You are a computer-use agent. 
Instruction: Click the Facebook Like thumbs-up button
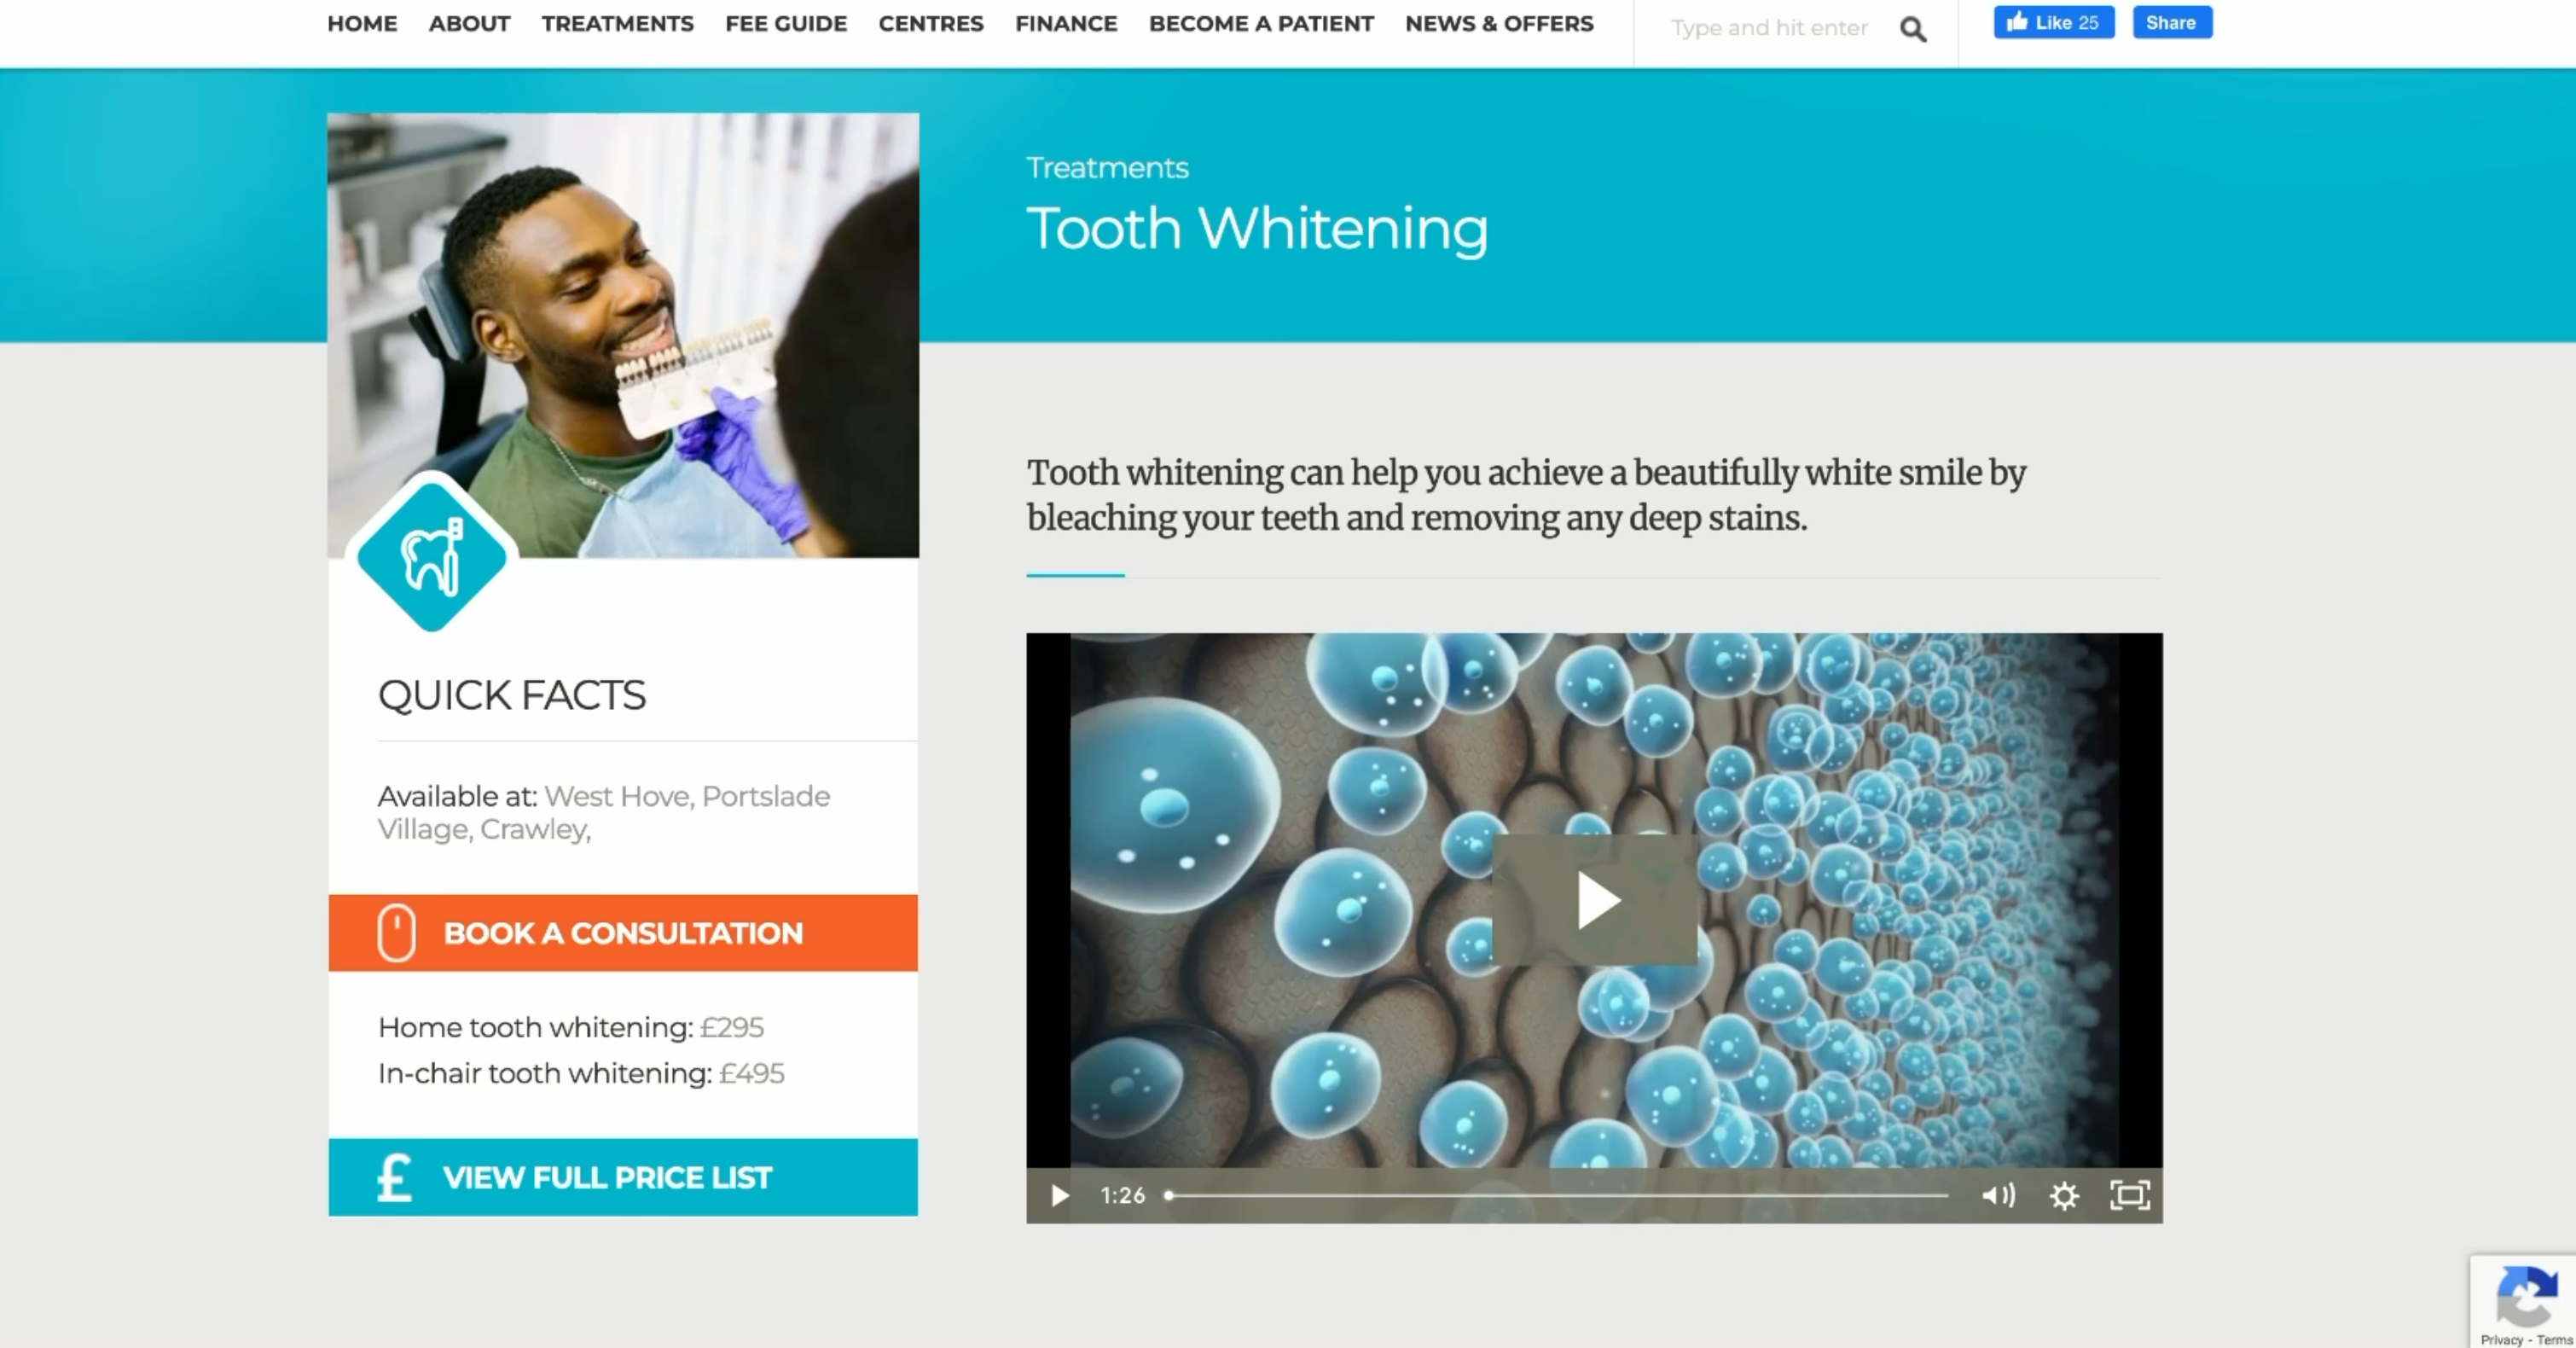pyautogui.click(x=2054, y=22)
